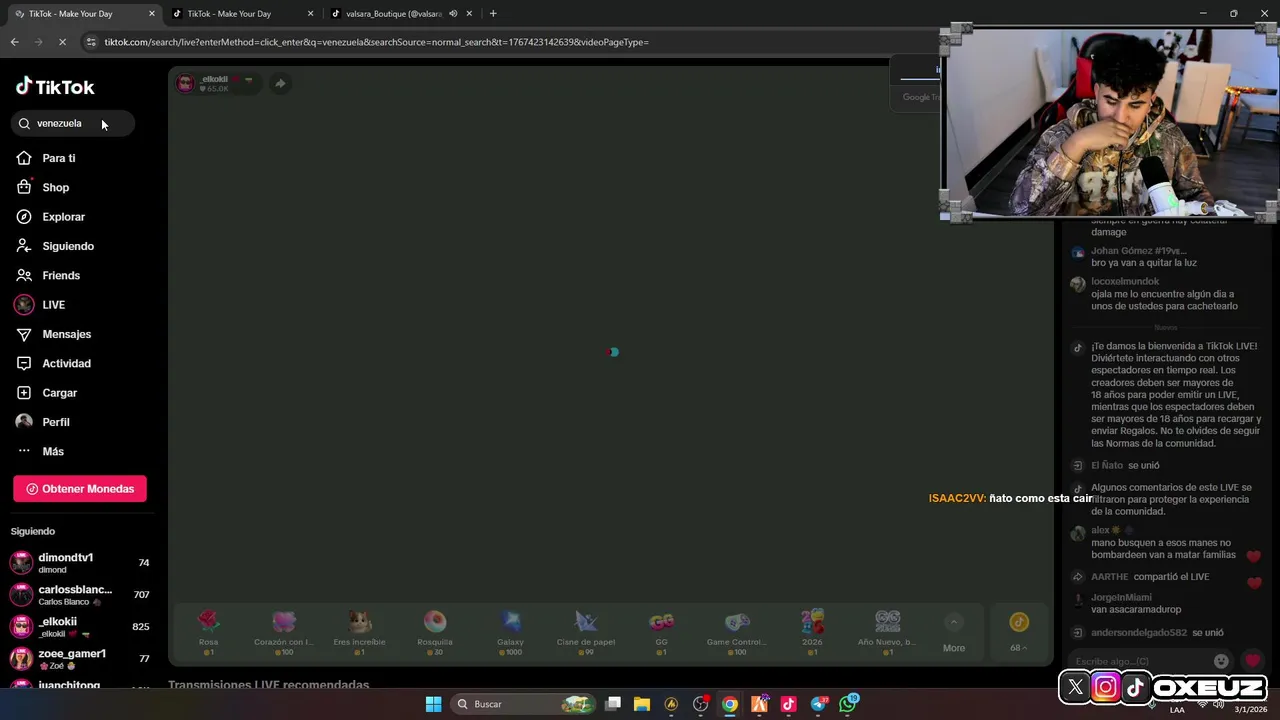This screenshot has height=720, width=1280.
Task: Close the valsara_Boutique tab
Action: pyautogui.click(x=469, y=14)
